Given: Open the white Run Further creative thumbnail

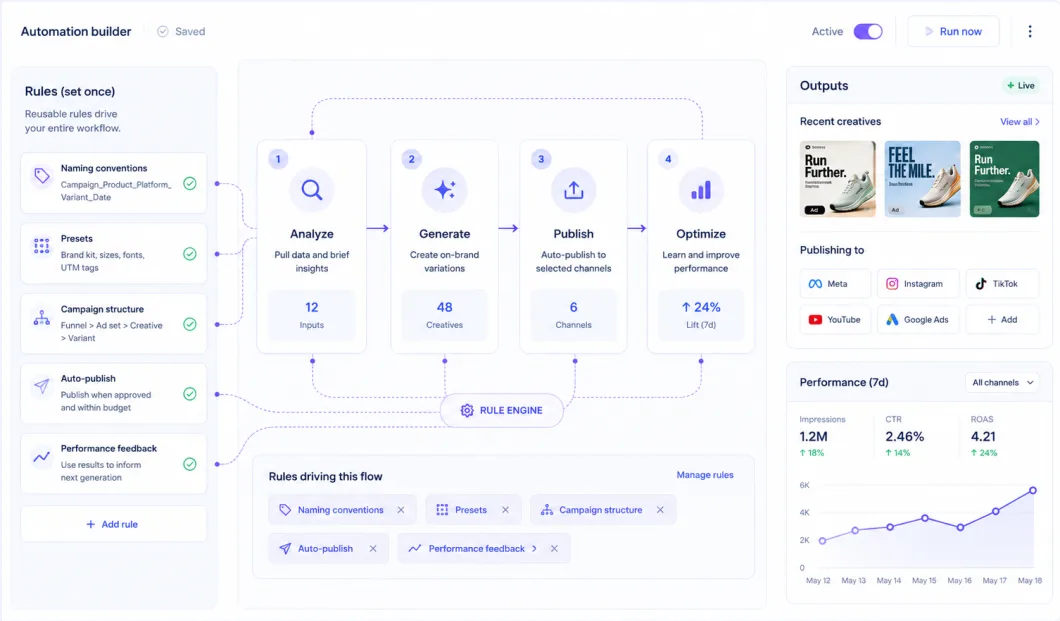Looking at the screenshot, I should (x=838, y=179).
